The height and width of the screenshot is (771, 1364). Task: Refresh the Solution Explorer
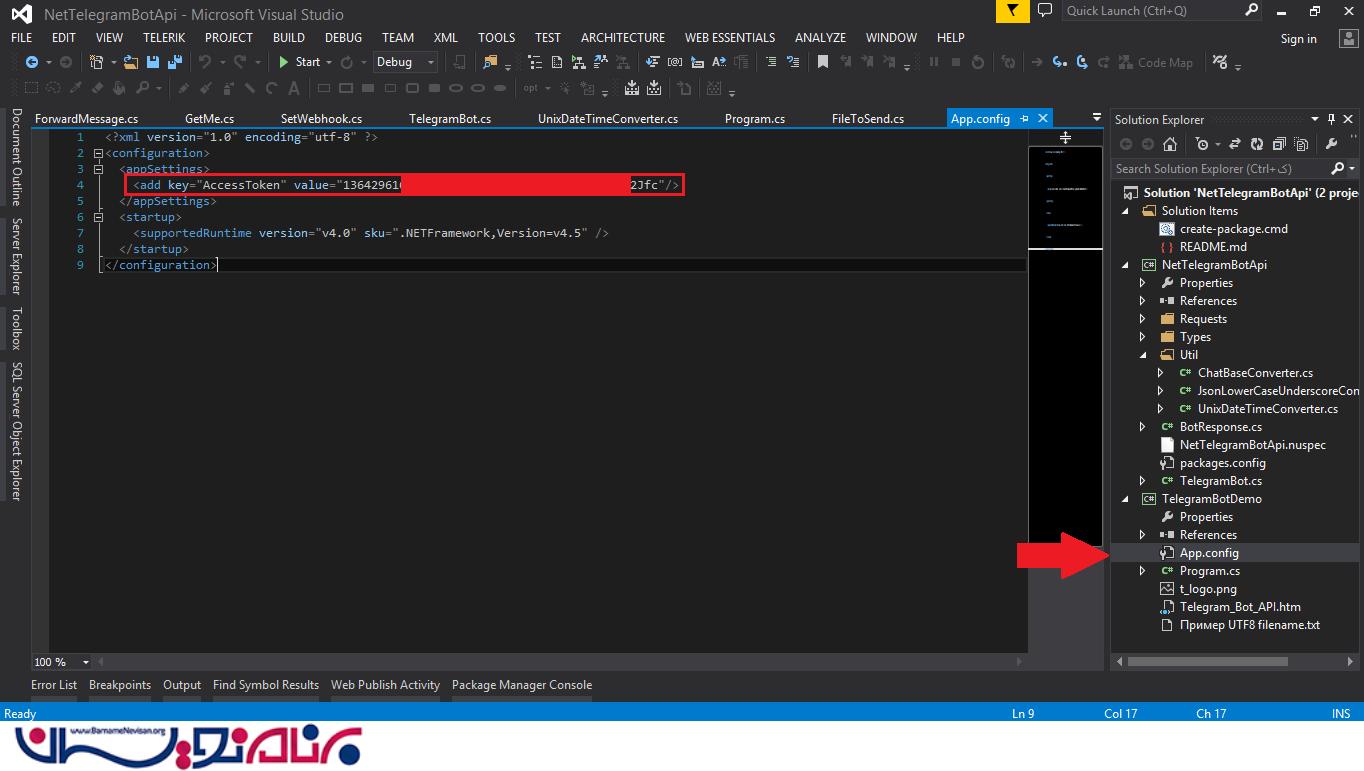coord(1257,144)
